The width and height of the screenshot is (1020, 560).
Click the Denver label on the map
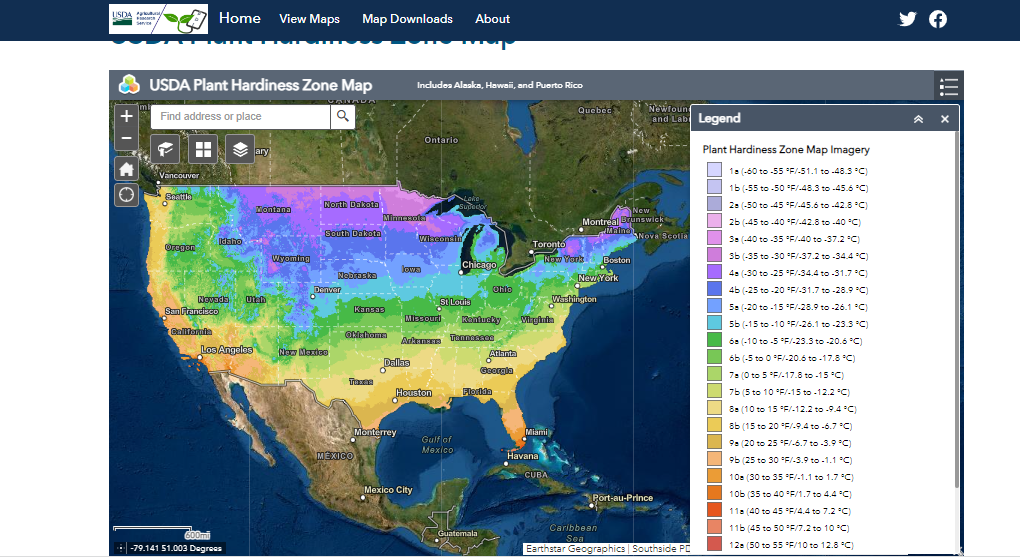(x=327, y=289)
